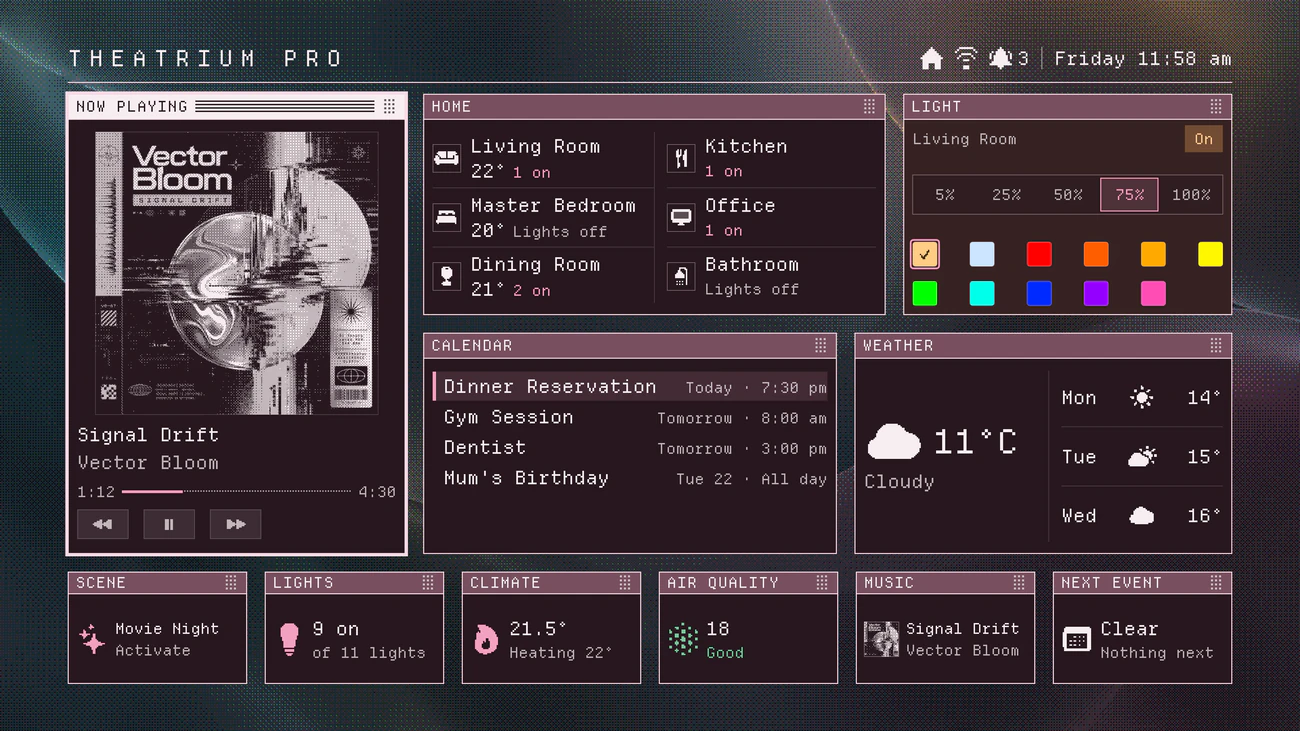This screenshot has height=731, width=1300.
Task: Select the Office monitor icon
Action: [681, 217]
